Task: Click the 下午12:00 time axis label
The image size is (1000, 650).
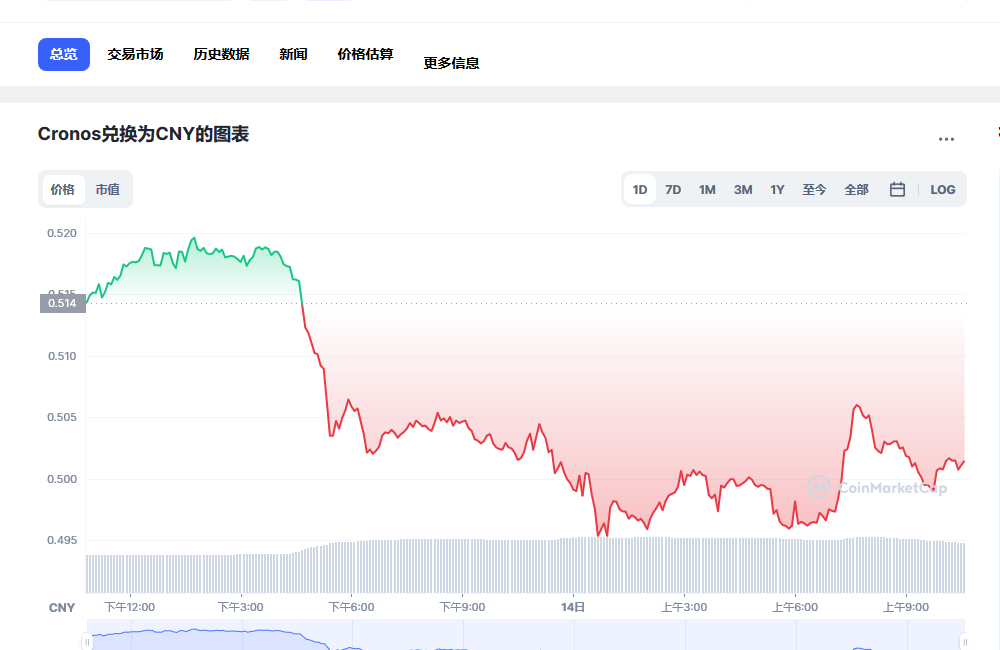Action: pyautogui.click(x=129, y=607)
